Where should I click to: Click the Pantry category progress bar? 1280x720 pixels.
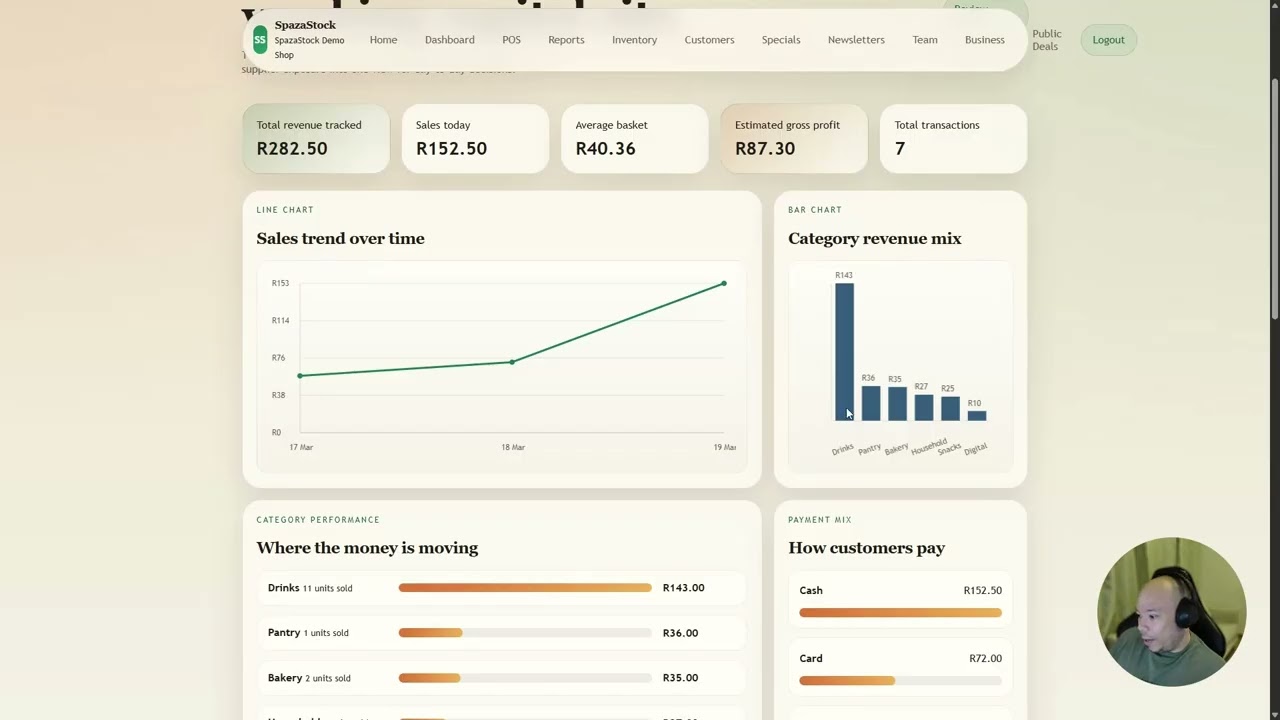tap(525, 633)
